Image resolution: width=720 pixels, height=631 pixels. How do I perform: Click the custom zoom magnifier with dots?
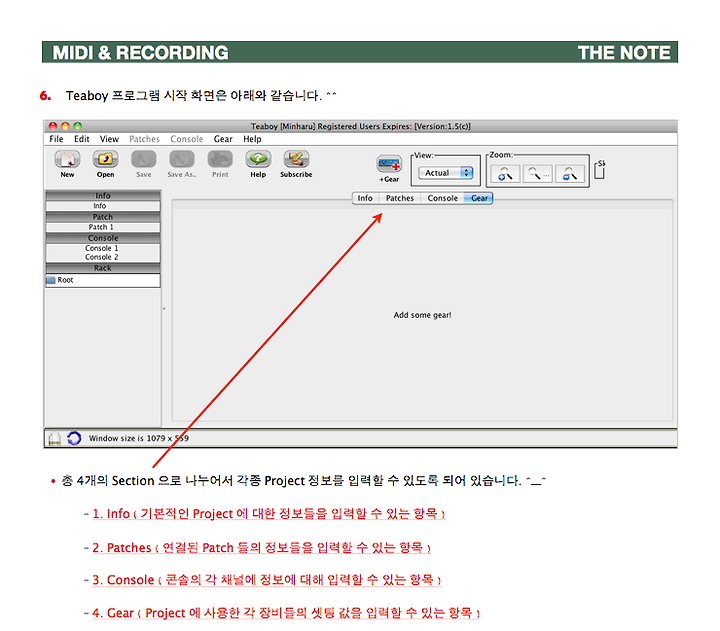pos(538,174)
